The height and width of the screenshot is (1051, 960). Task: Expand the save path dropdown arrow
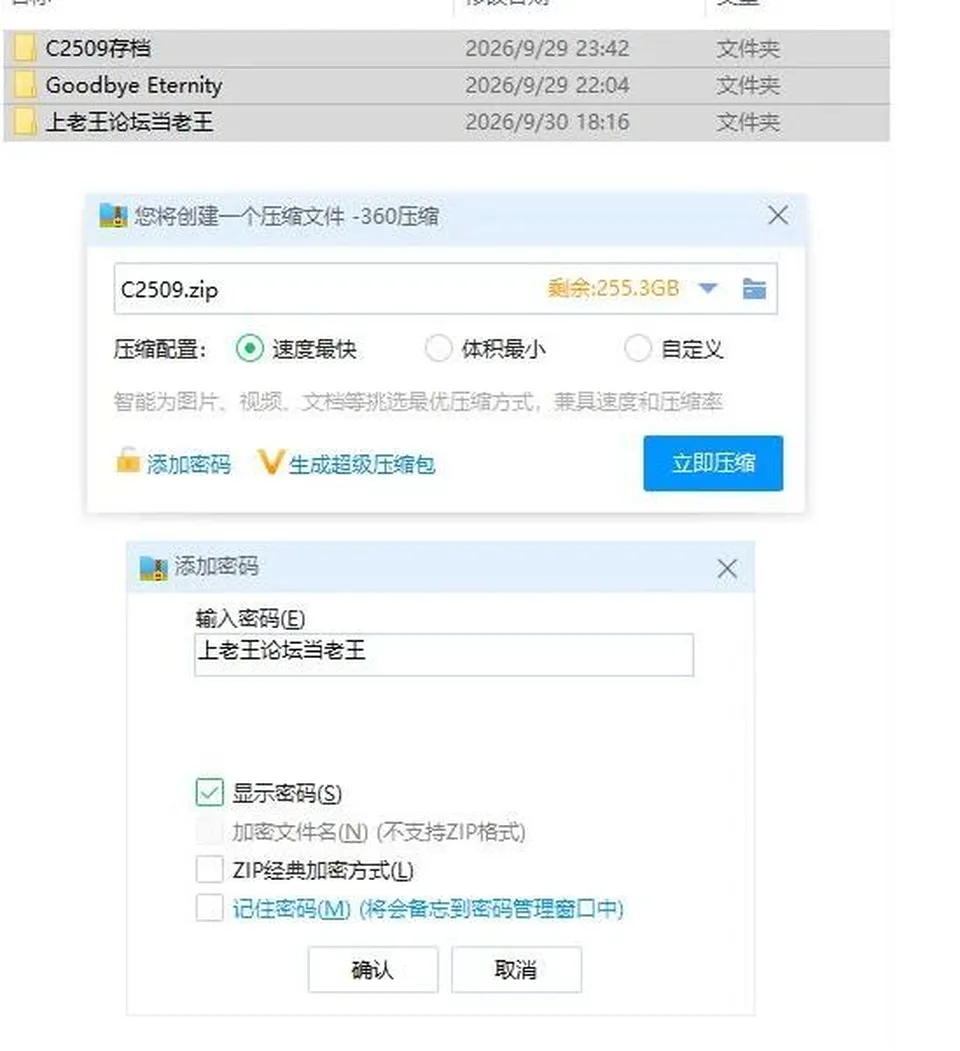(708, 288)
